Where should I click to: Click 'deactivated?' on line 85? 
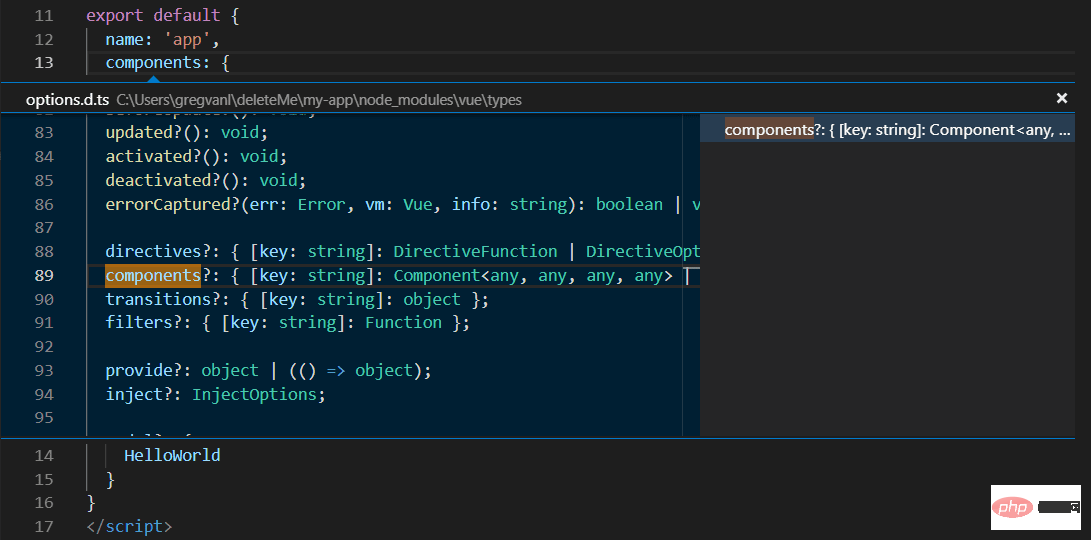(163, 180)
